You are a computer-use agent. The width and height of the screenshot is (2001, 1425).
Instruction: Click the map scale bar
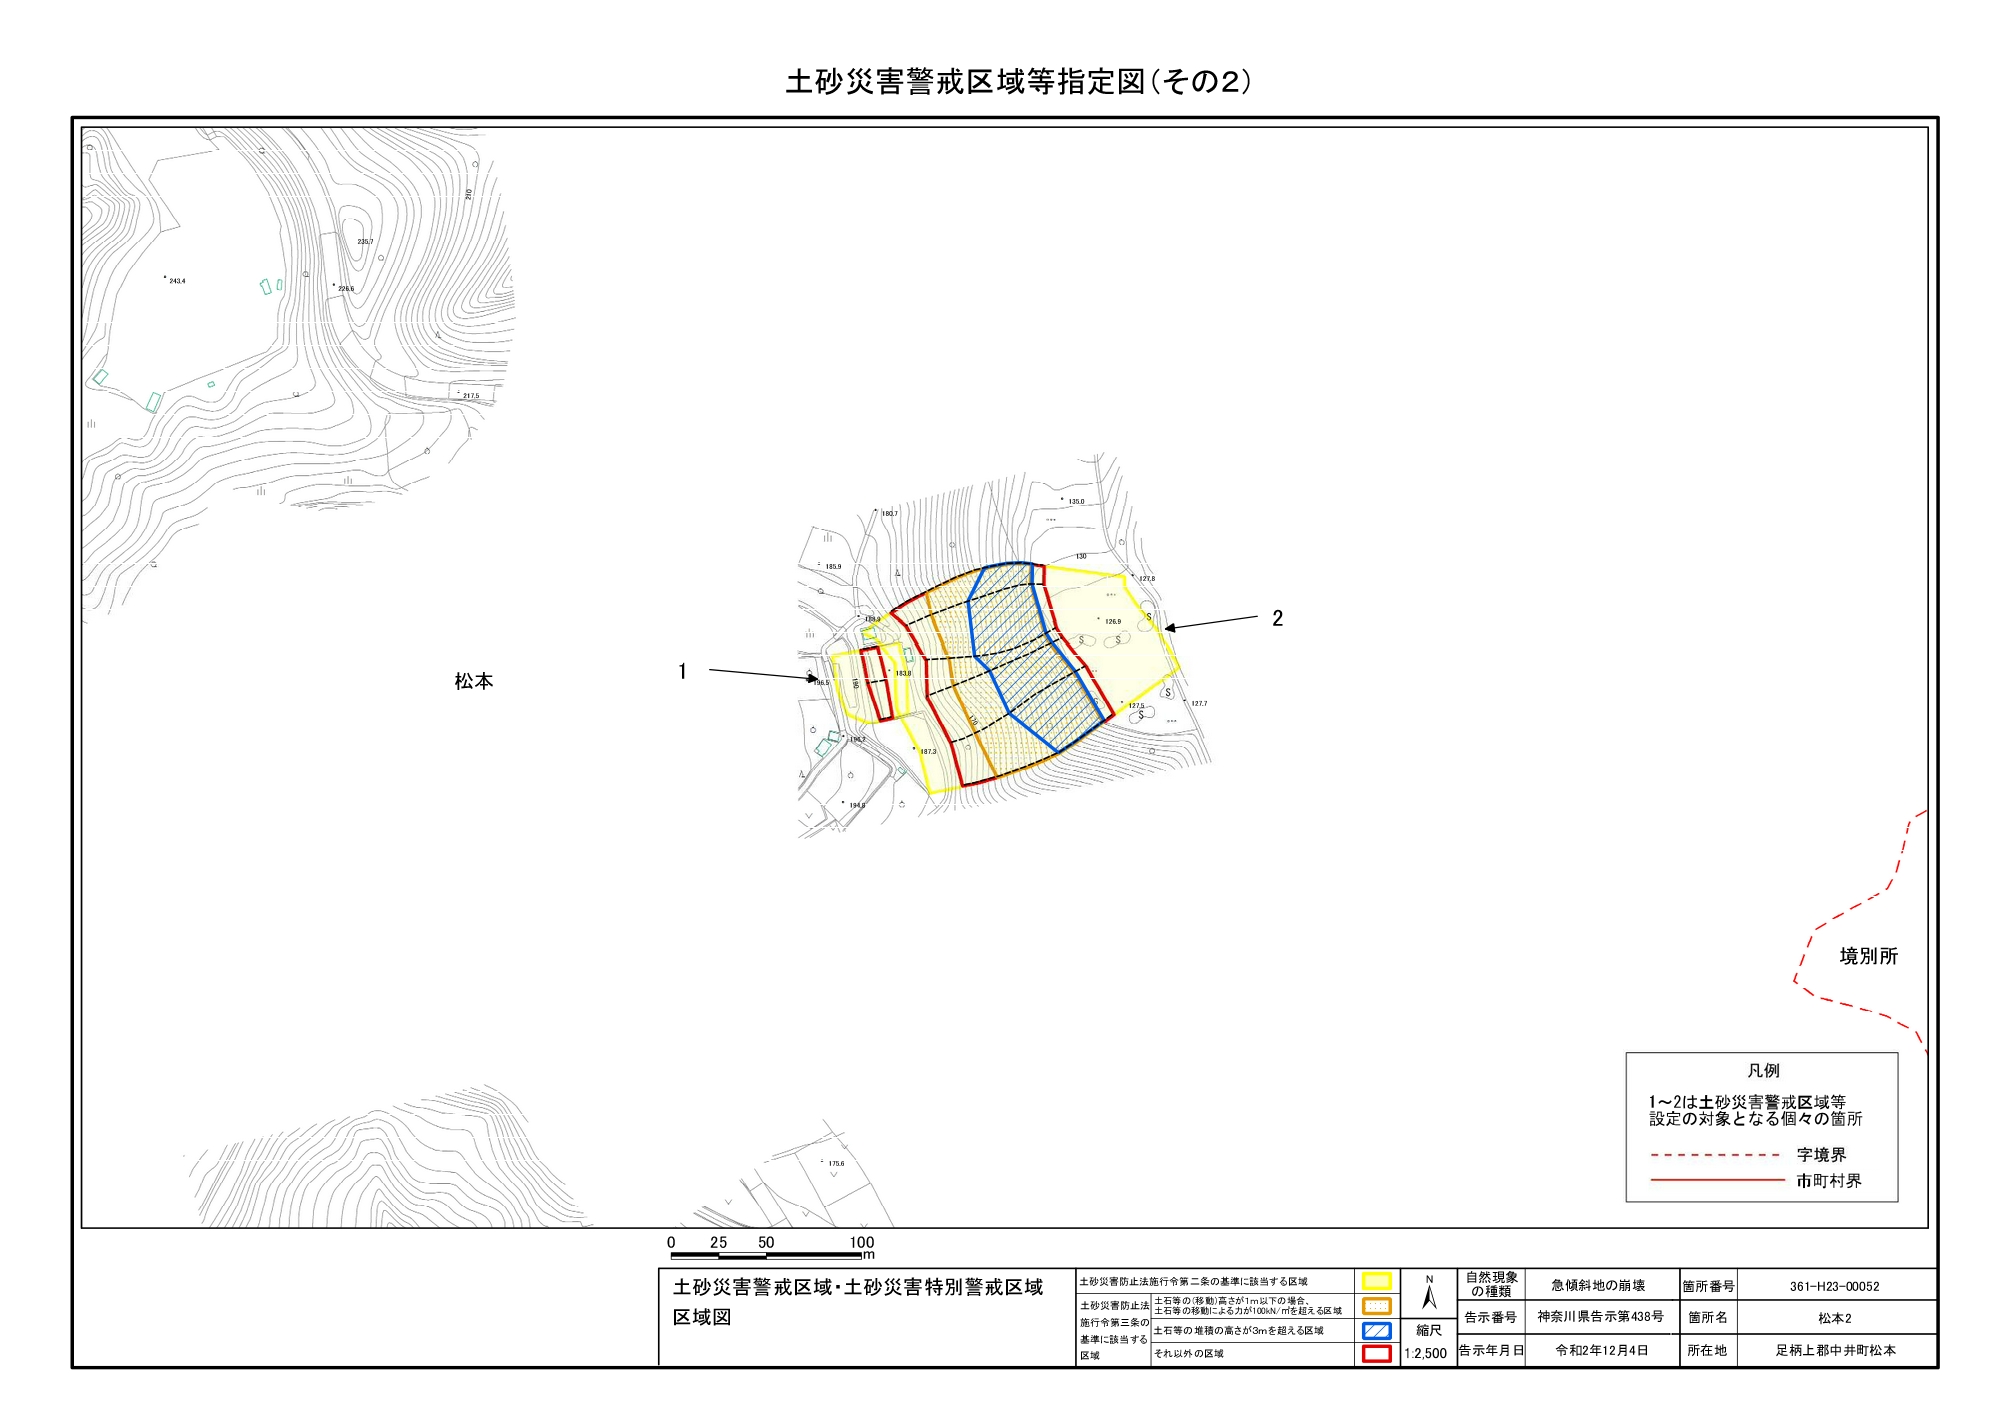(767, 1255)
